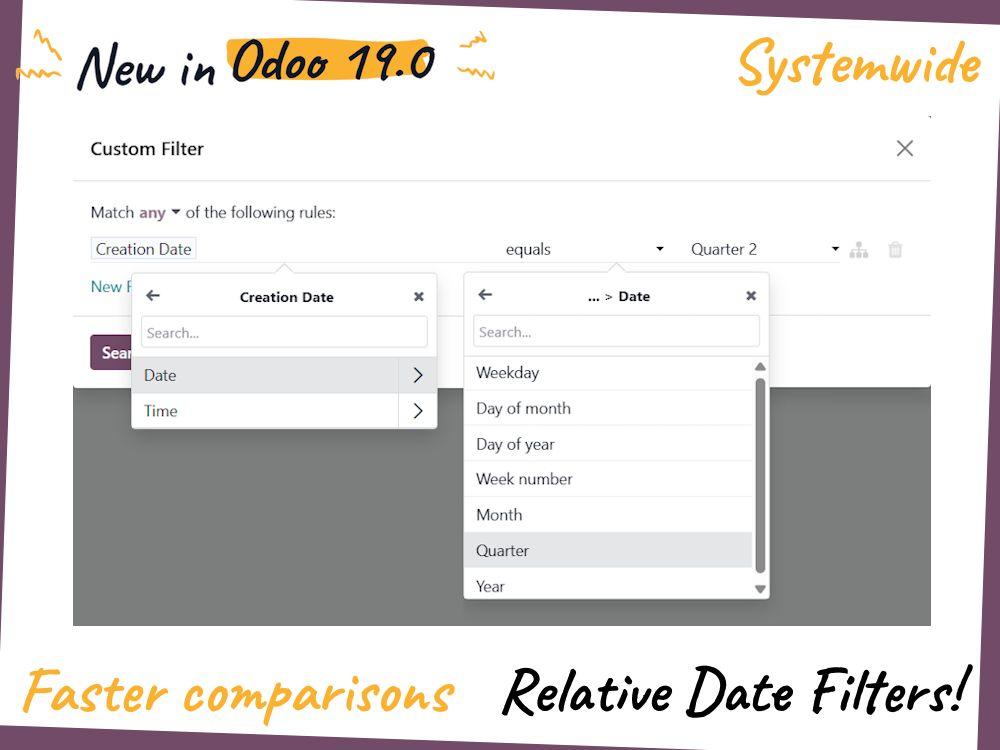This screenshot has width=1000, height=750.
Task: Close the Custom Filter dialog
Action: pyautogui.click(x=904, y=149)
